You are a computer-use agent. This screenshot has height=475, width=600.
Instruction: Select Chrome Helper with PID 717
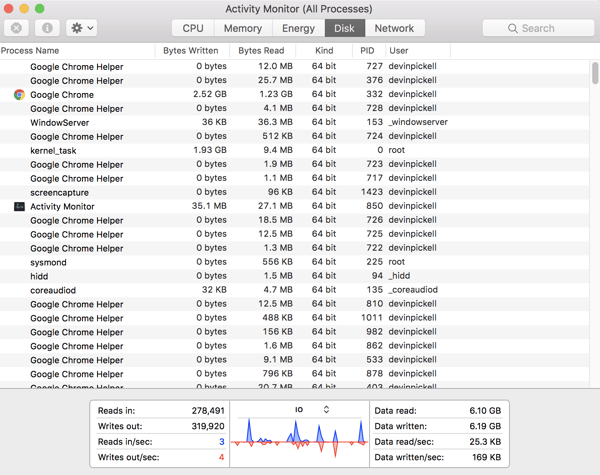pyautogui.click(x=294, y=178)
